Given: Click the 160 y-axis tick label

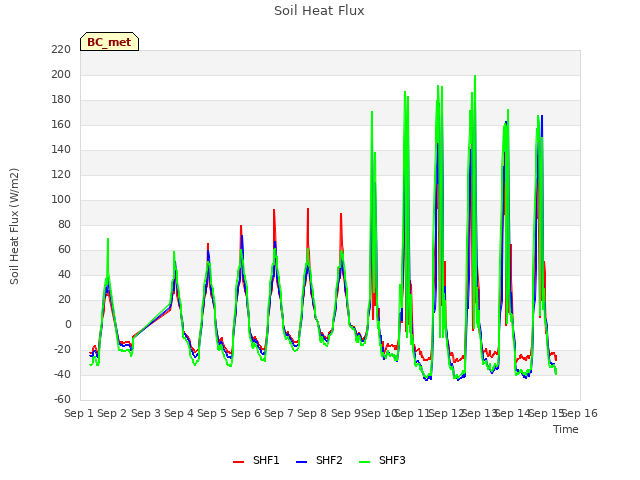Looking at the screenshot, I should [61, 124].
